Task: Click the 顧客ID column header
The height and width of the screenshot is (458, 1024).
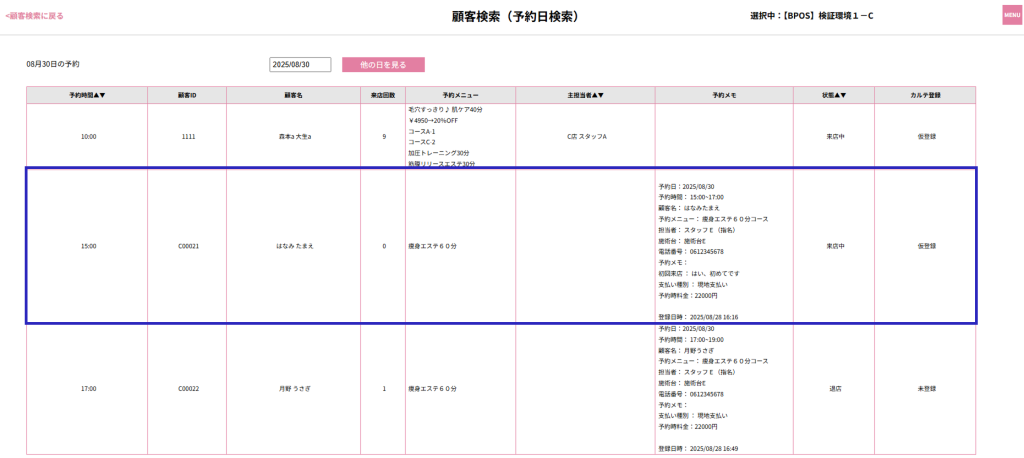Action: [188, 95]
